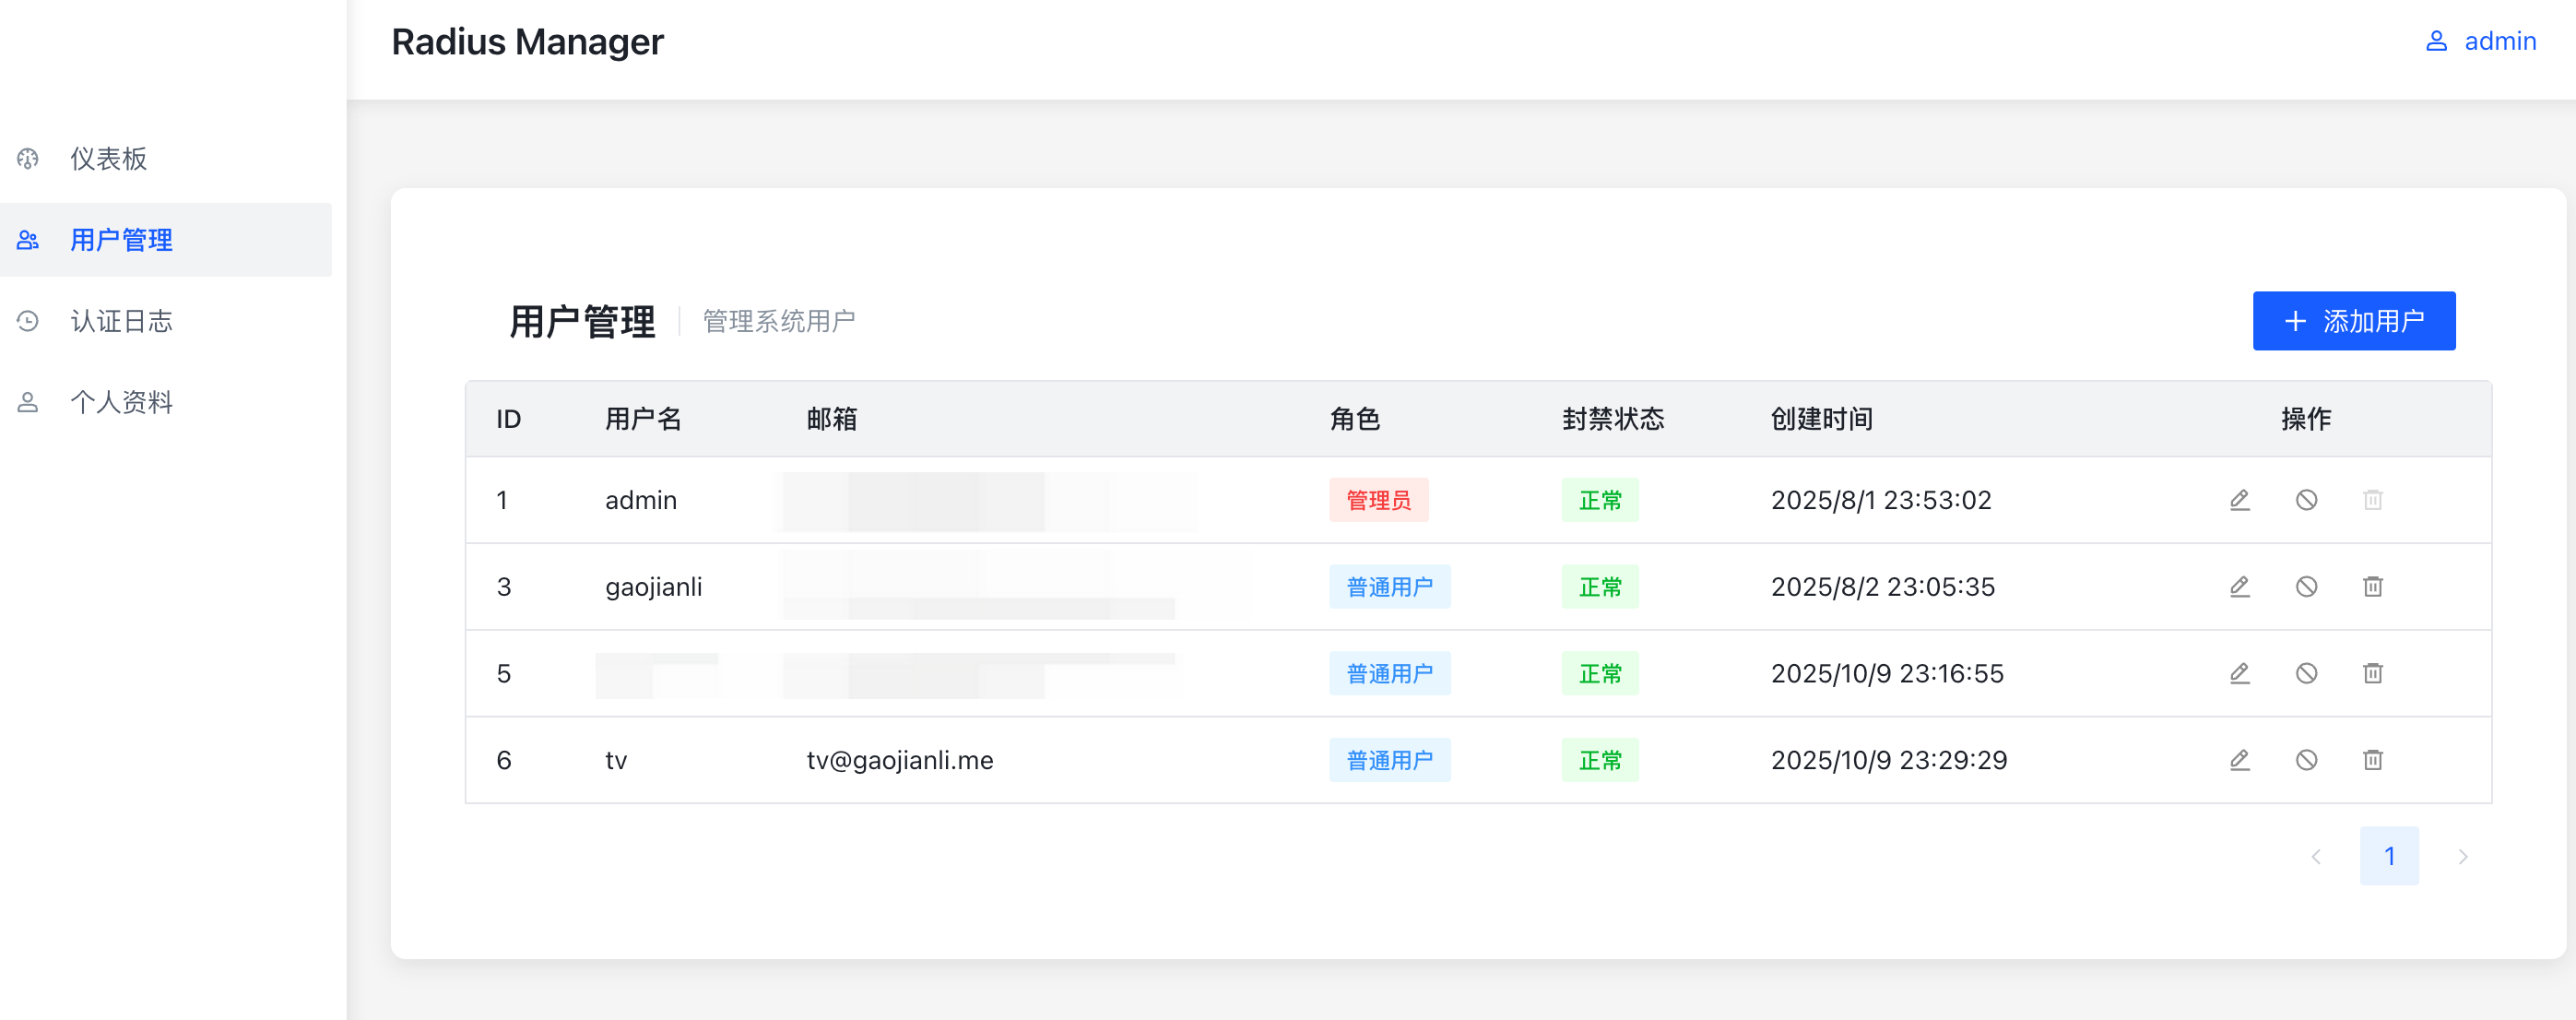Image resolution: width=2576 pixels, height=1020 pixels.
Task: Edit the gaojianli user
Action: [2240, 587]
